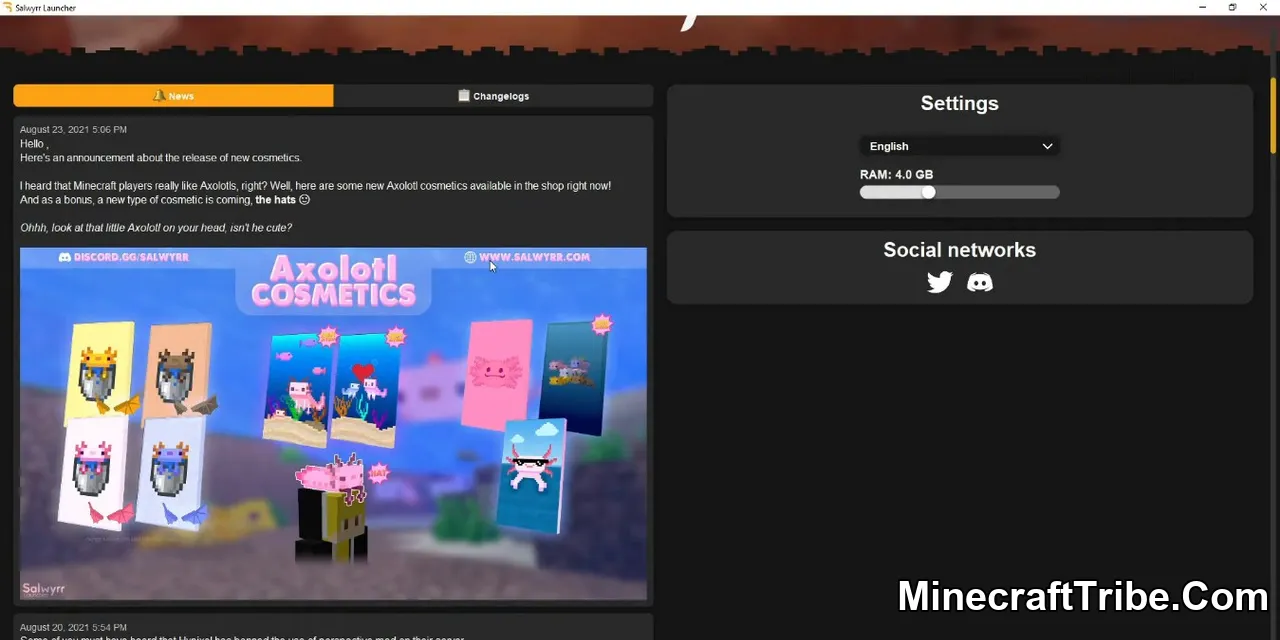1280x640 pixels.
Task: Restore down the launcher window
Action: (x=1233, y=7)
